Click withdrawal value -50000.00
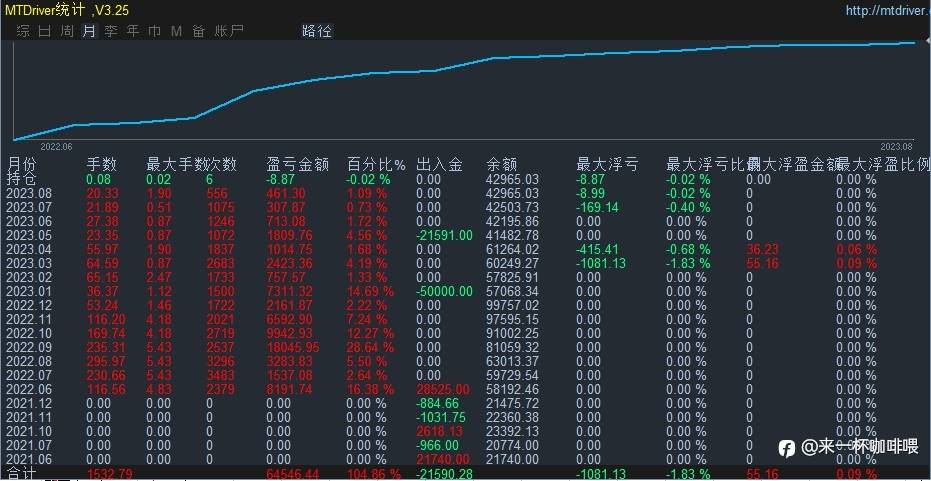This screenshot has width=931, height=481. pyautogui.click(x=445, y=291)
